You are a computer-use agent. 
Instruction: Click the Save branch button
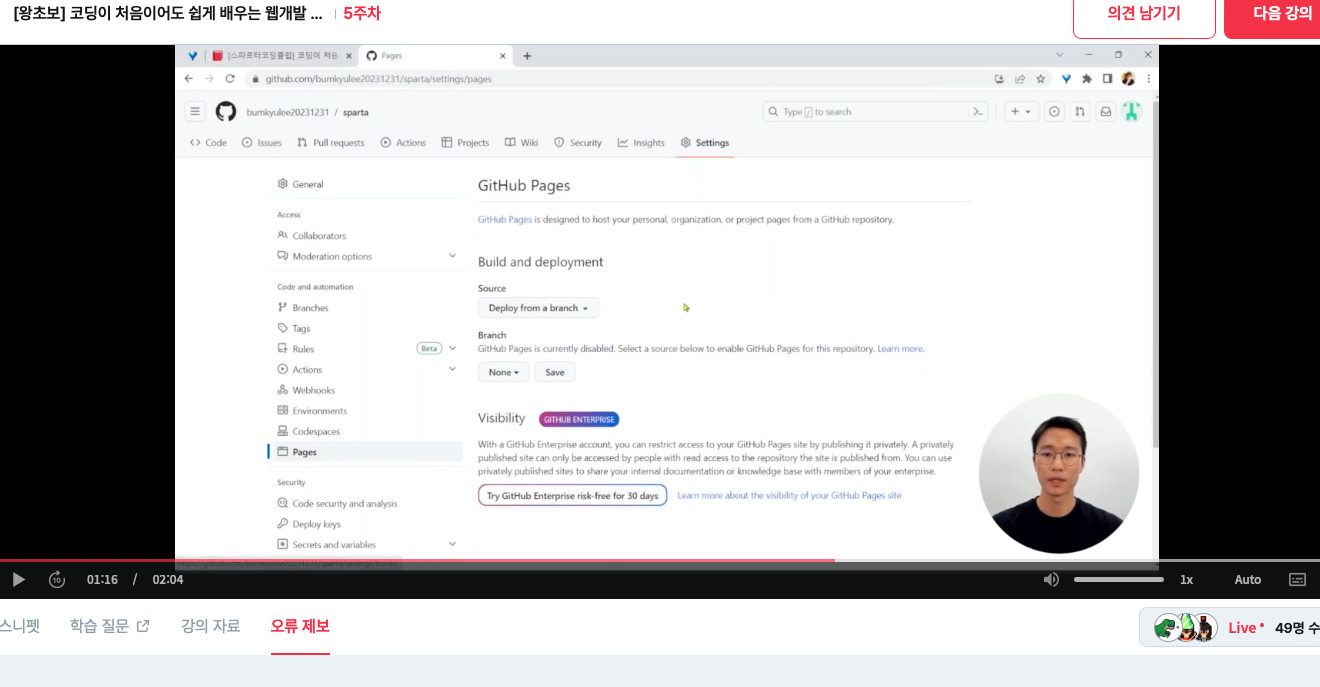point(555,372)
